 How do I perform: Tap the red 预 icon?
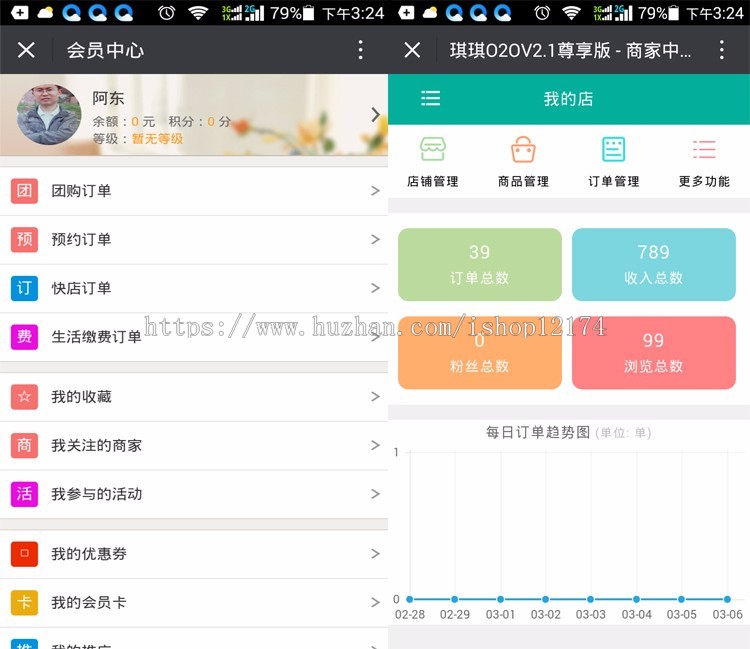24,239
